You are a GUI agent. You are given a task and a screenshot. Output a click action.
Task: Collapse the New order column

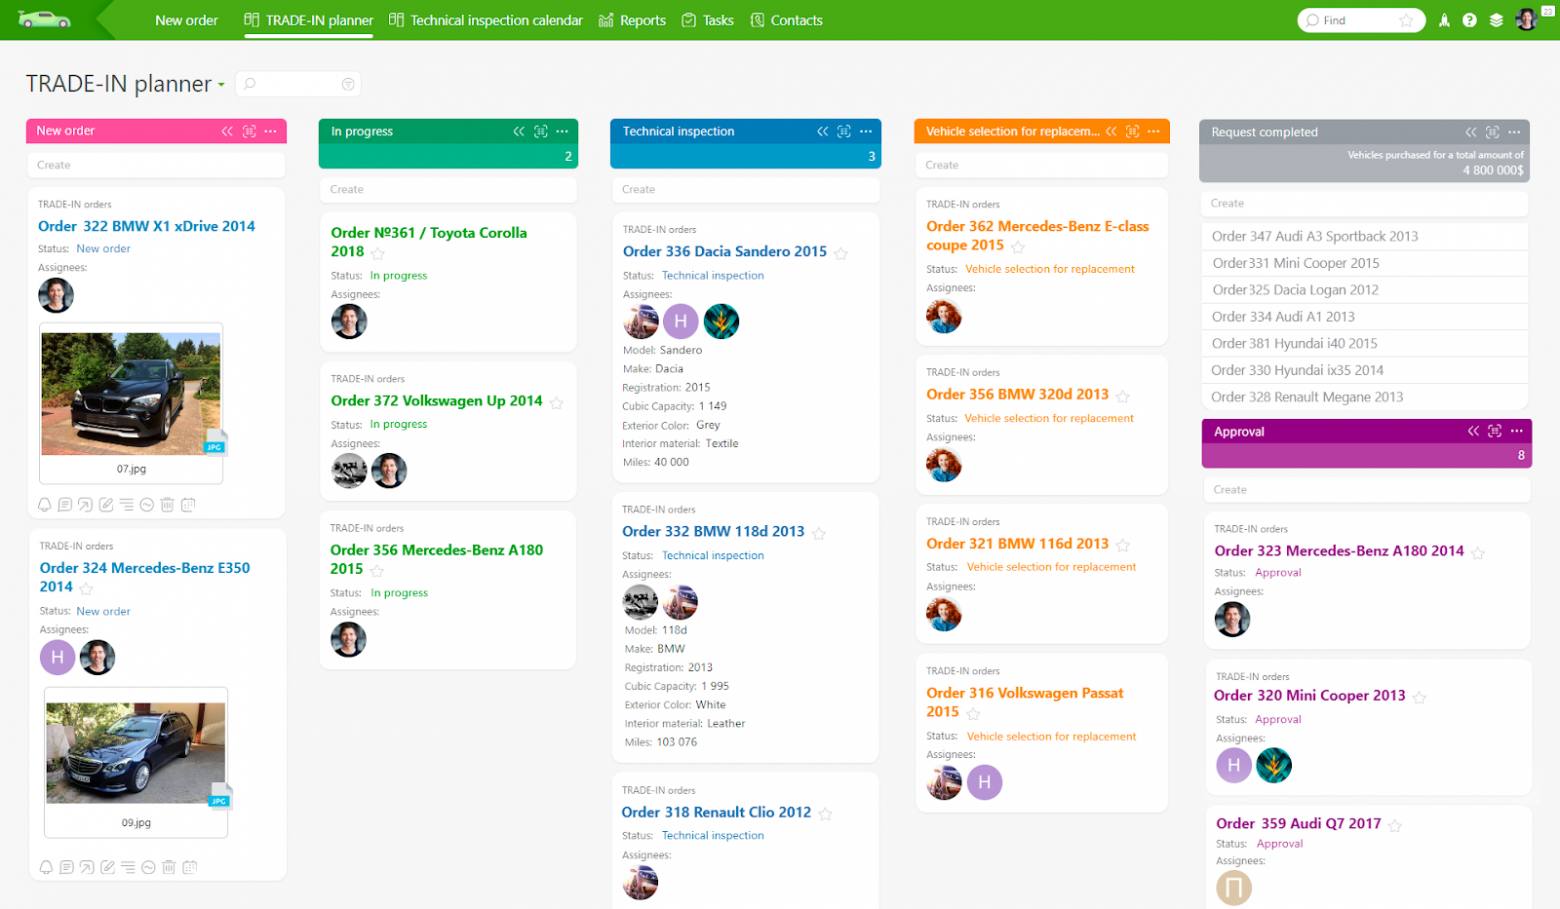point(227,131)
